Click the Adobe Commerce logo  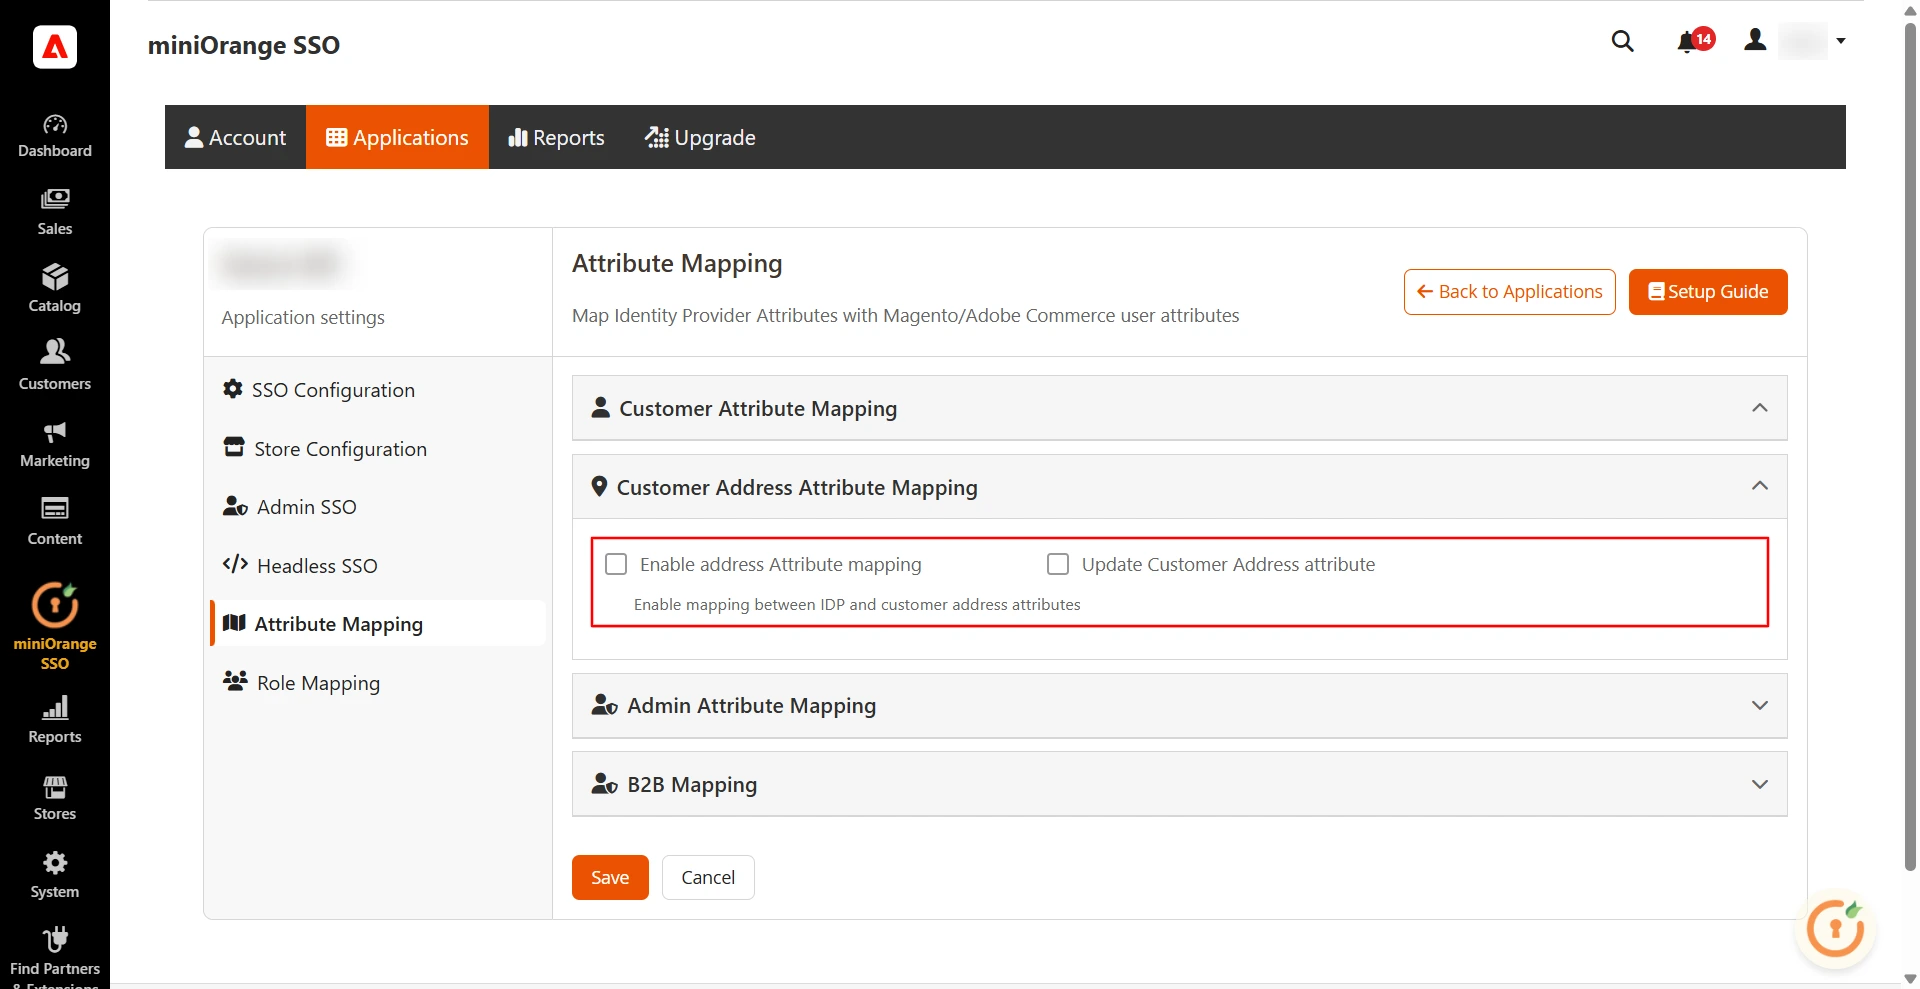click(55, 46)
